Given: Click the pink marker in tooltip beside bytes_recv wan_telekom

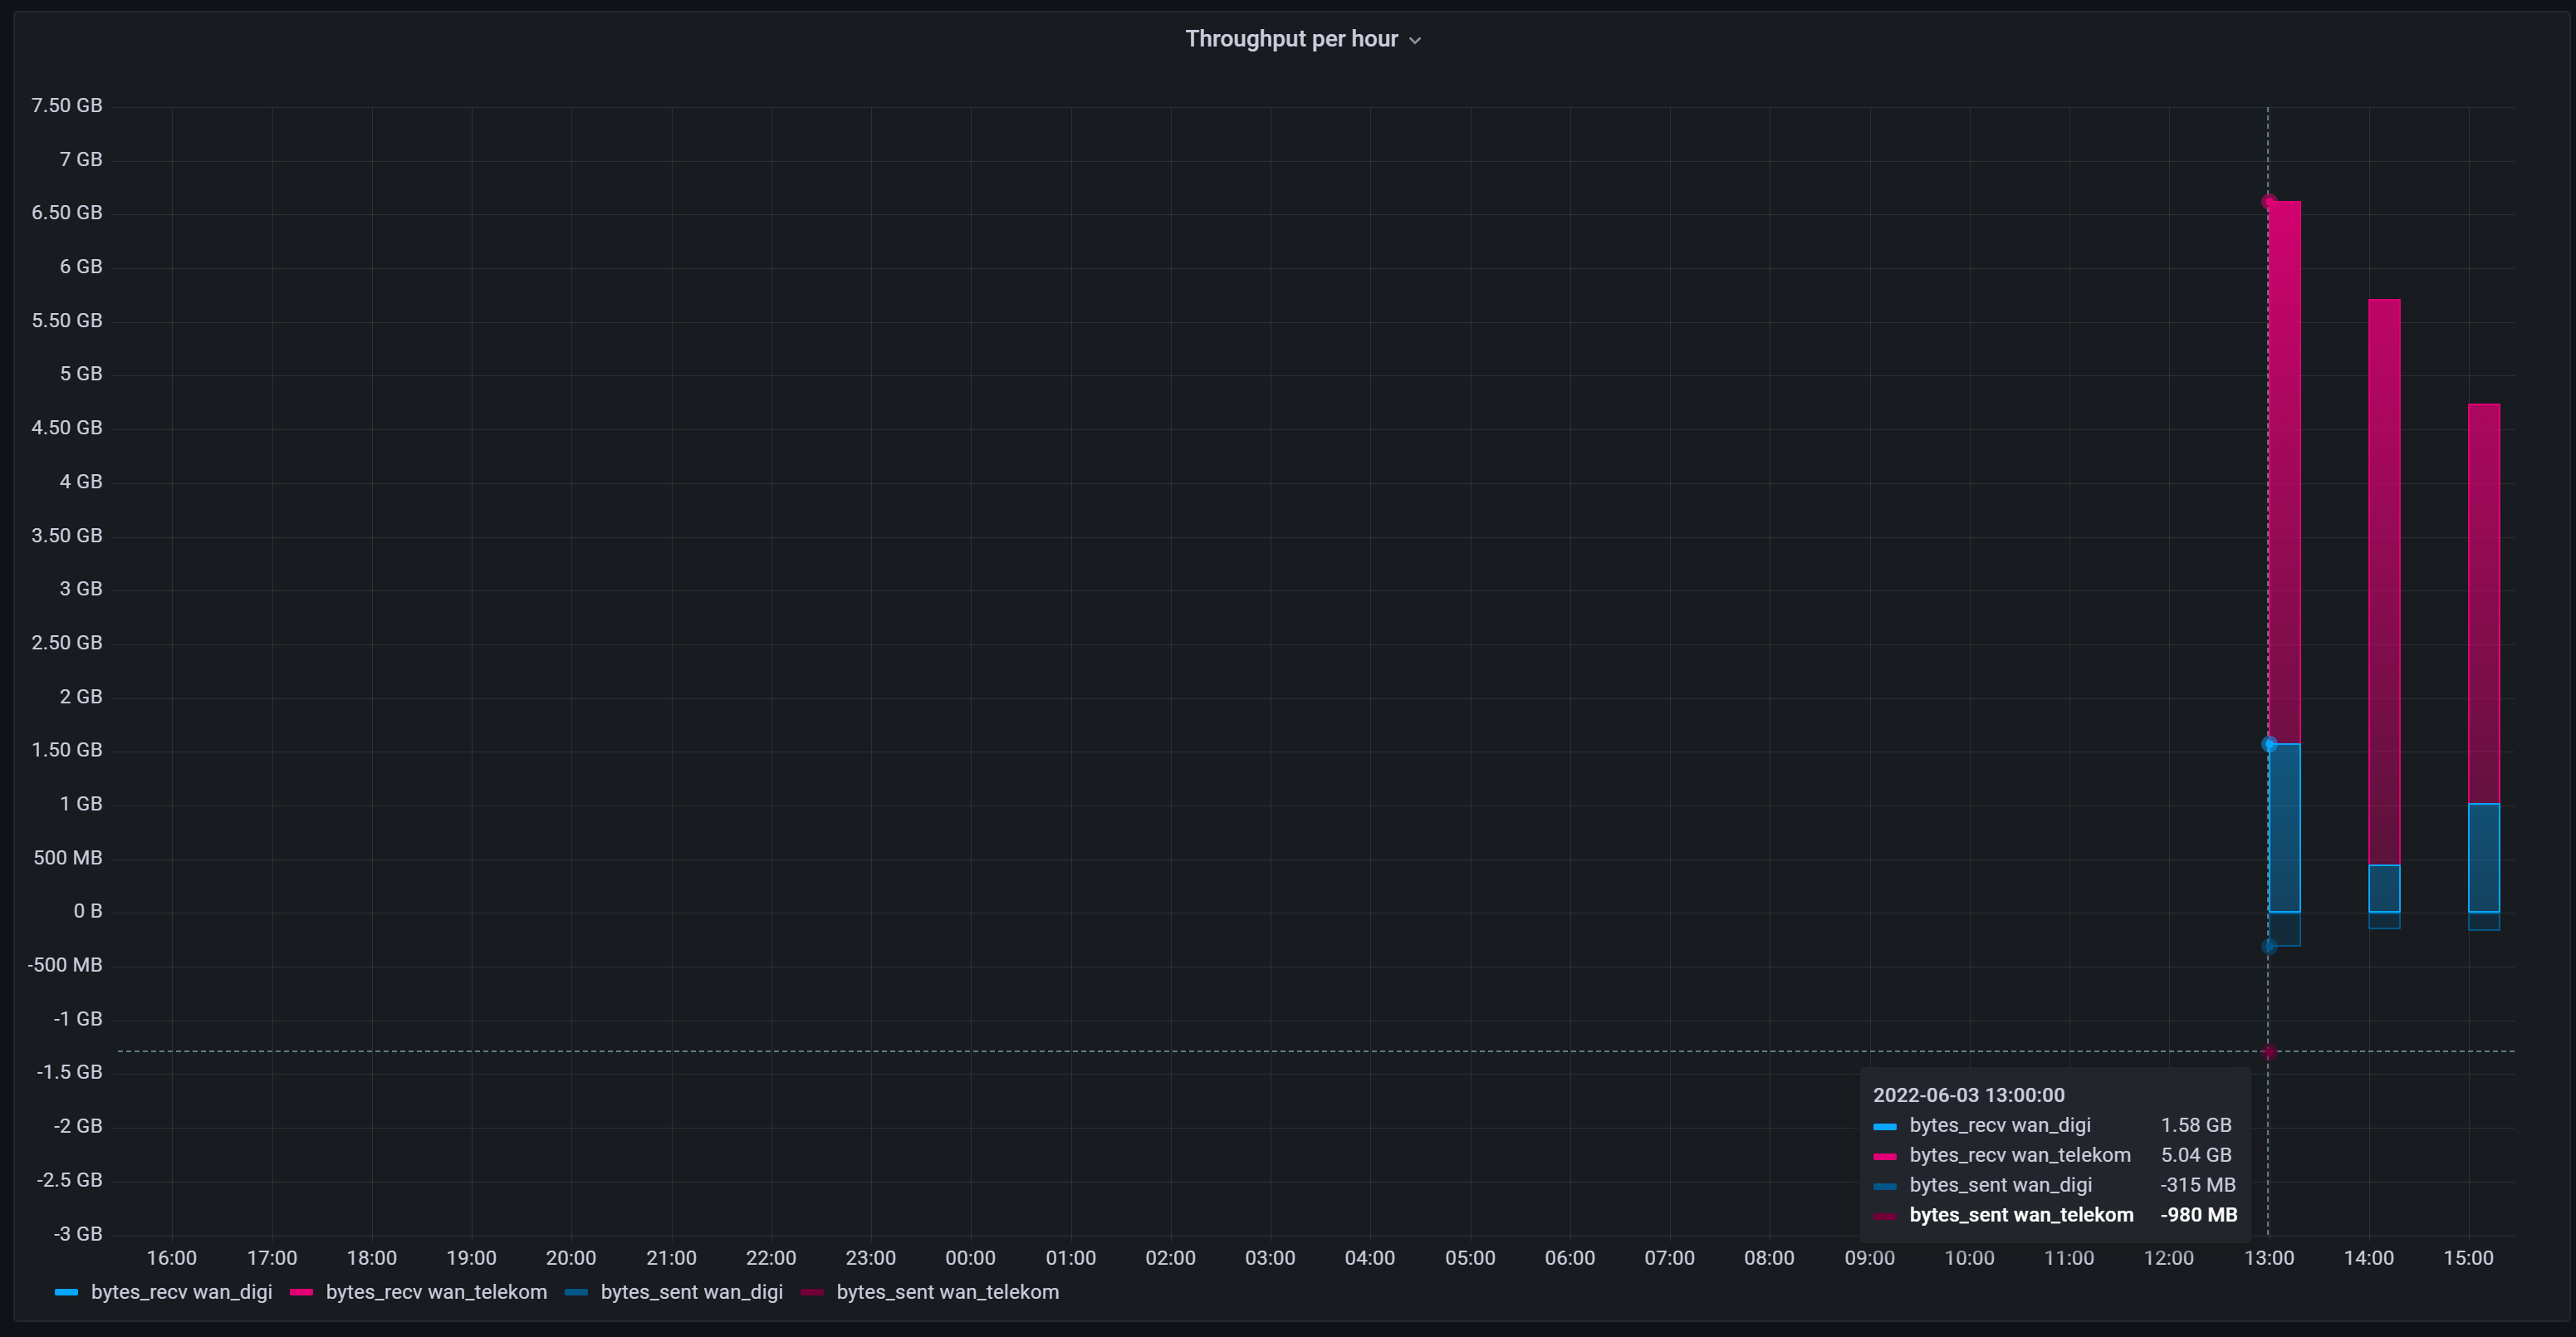Looking at the screenshot, I should point(1886,1155).
